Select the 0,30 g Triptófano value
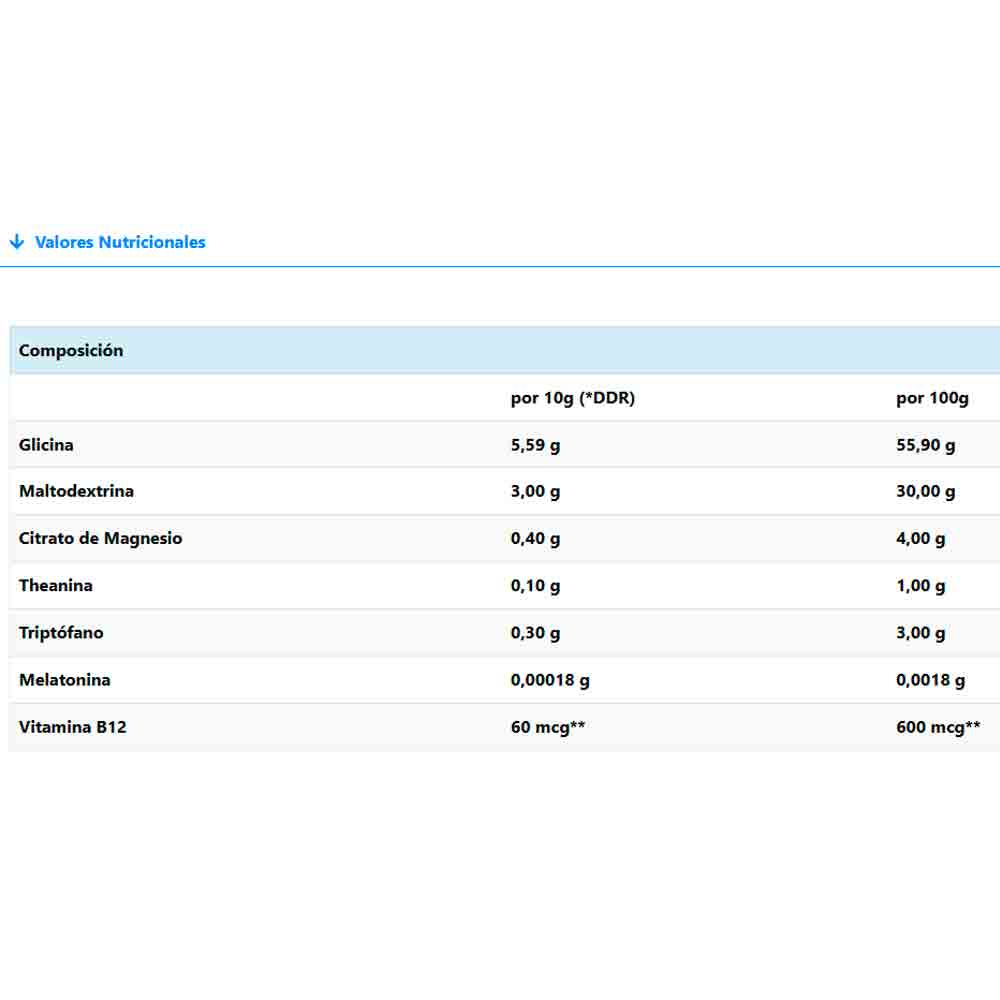Screen dimensions: 1000x1000 535,632
